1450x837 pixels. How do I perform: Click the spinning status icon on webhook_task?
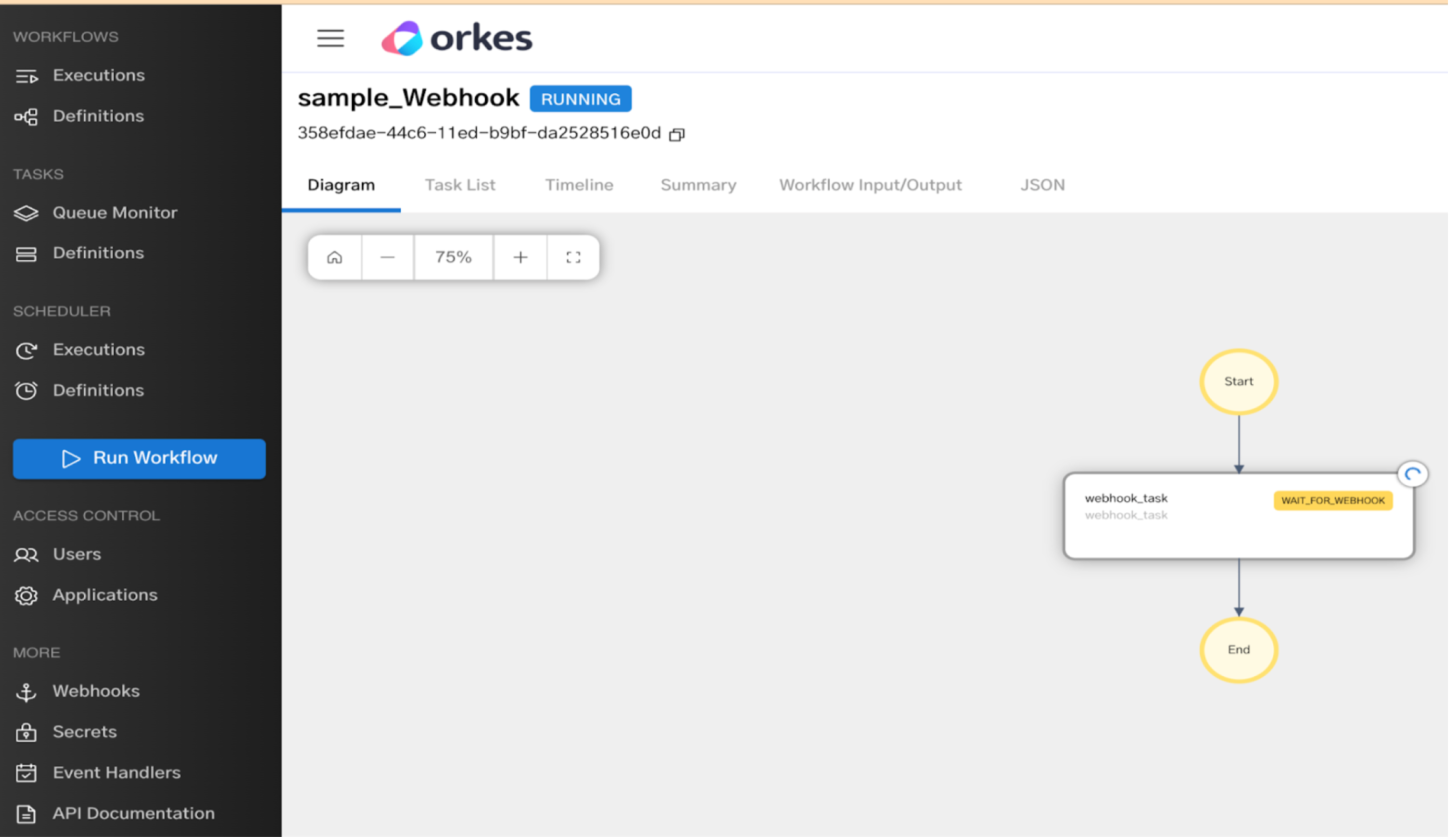(1412, 474)
